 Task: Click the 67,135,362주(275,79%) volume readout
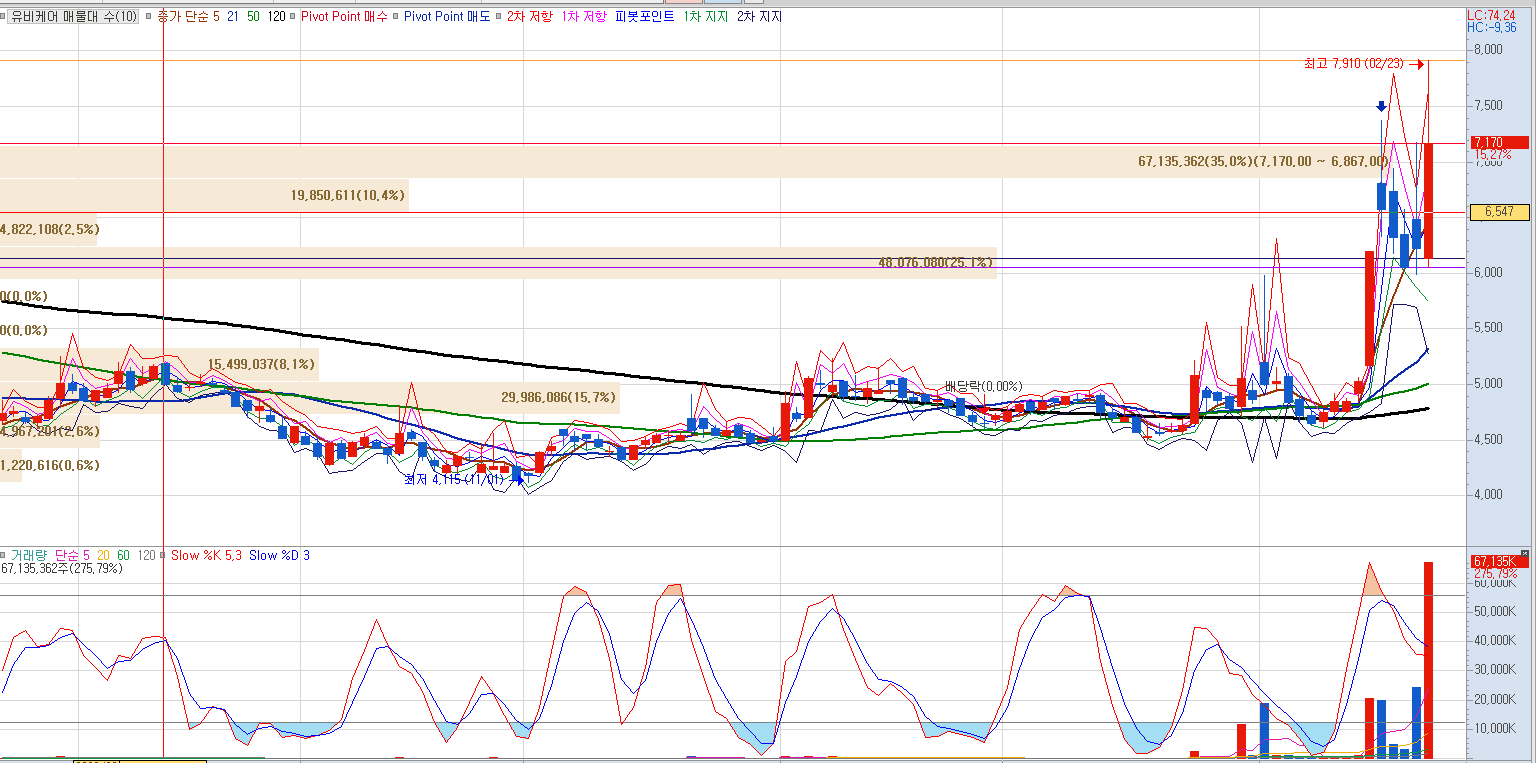pyautogui.click(x=62, y=568)
